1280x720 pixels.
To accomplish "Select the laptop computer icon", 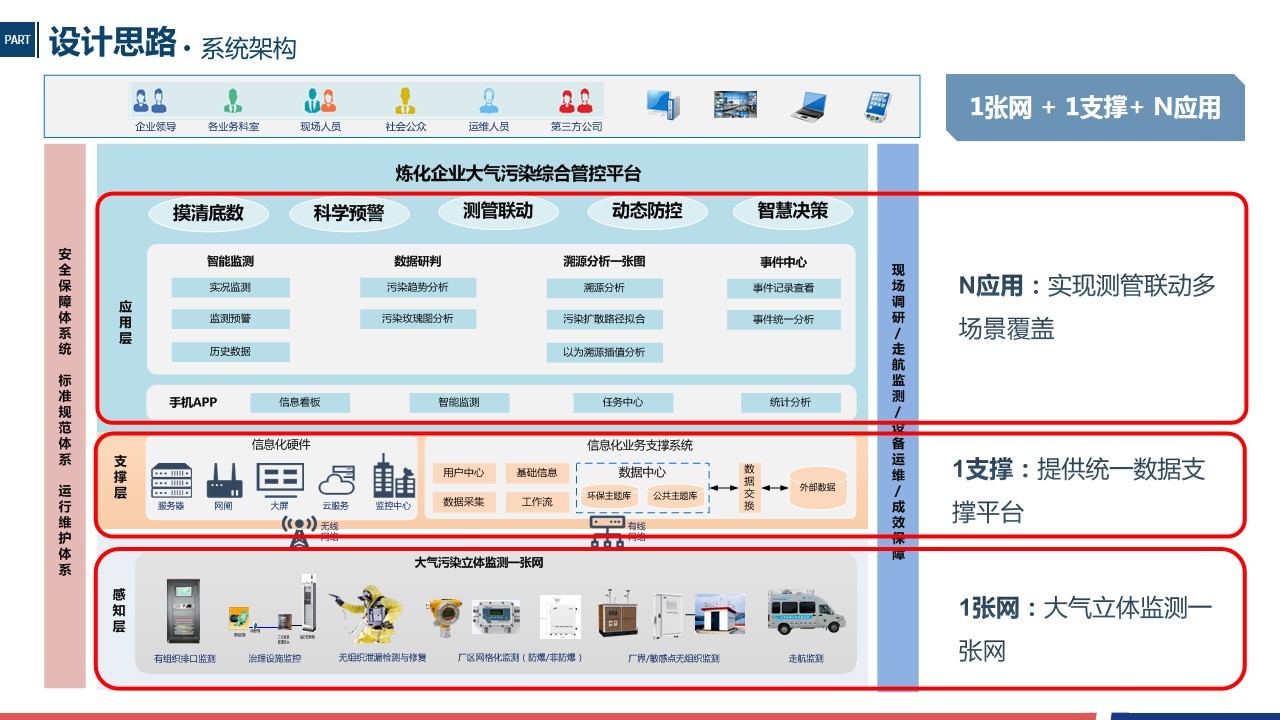I will coord(810,106).
